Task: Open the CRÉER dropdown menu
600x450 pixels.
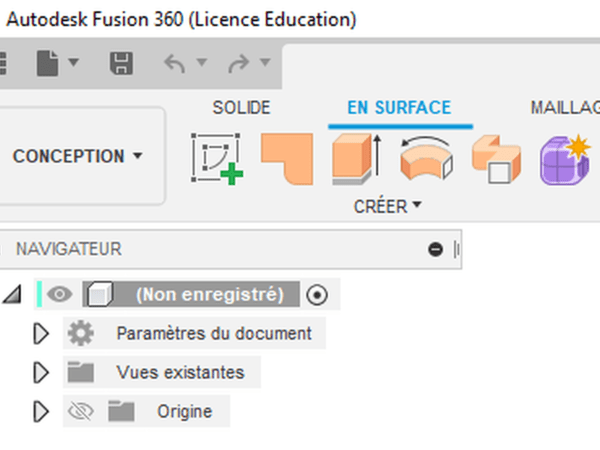Action: [x=387, y=207]
